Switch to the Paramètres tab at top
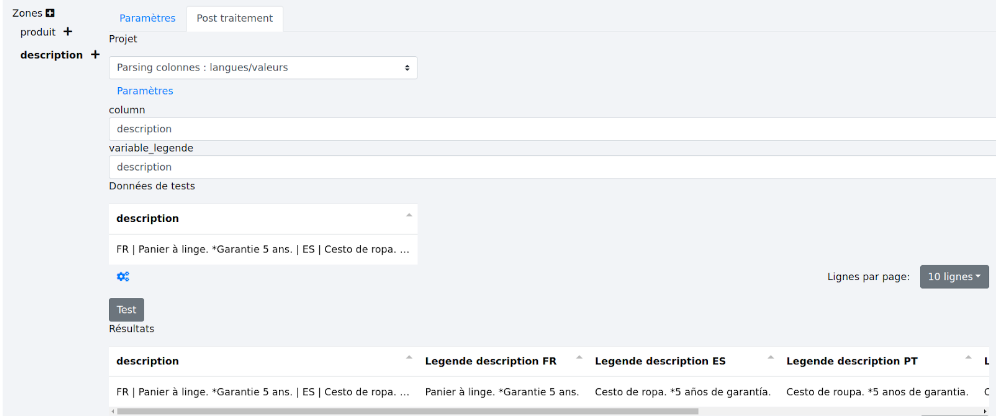Viewport: 998px width, 416px height. 147,18
